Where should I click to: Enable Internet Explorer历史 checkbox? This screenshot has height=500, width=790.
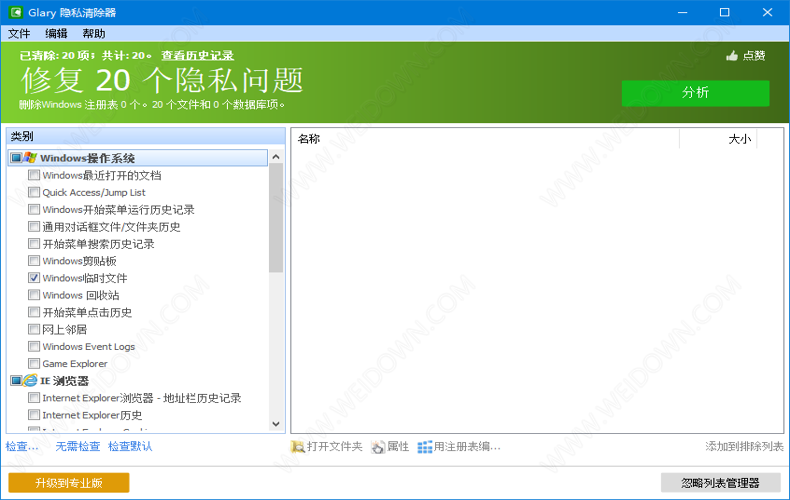point(34,415)
